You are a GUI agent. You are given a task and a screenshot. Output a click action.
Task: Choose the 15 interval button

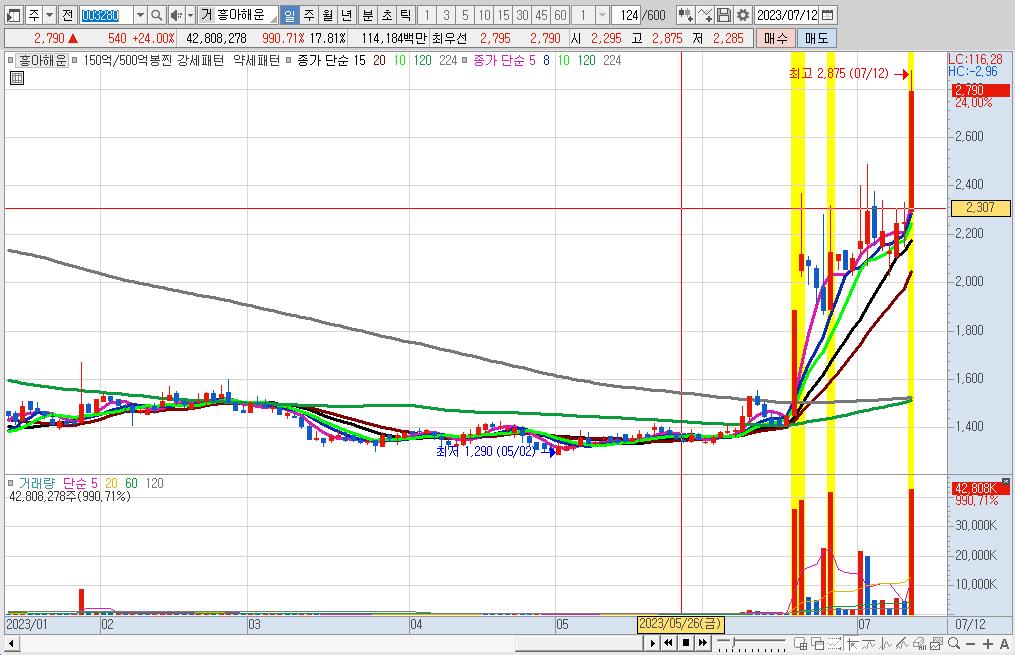pos(504,15)
